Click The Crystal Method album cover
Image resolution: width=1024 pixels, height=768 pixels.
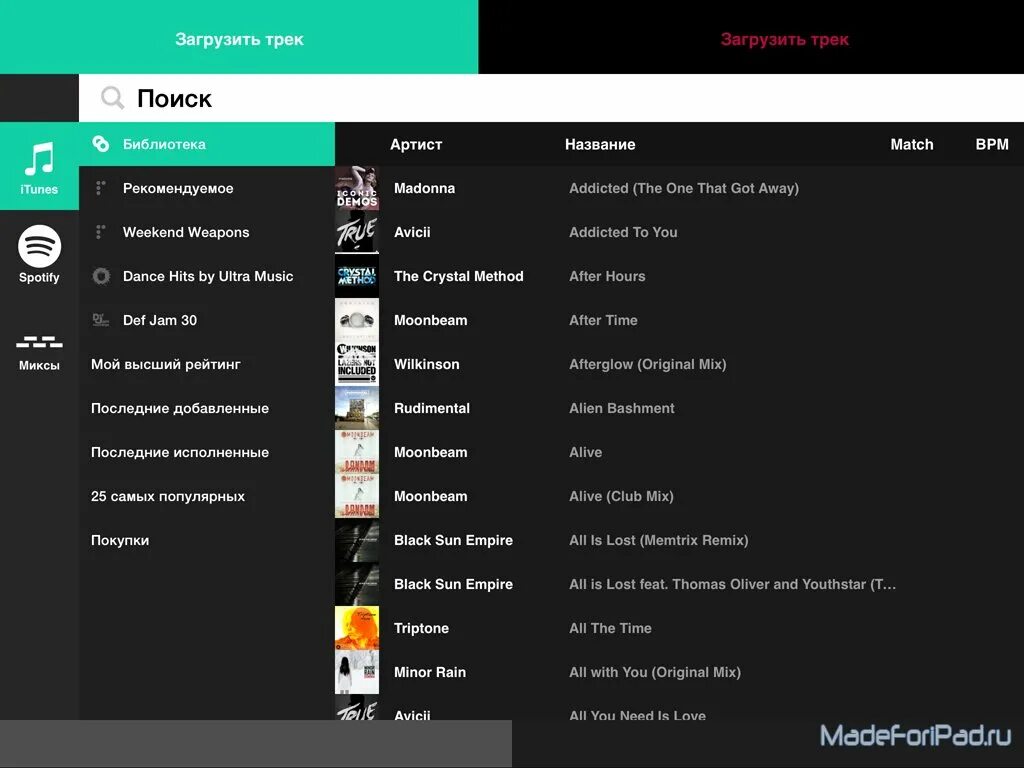click(x=357, y=276)
